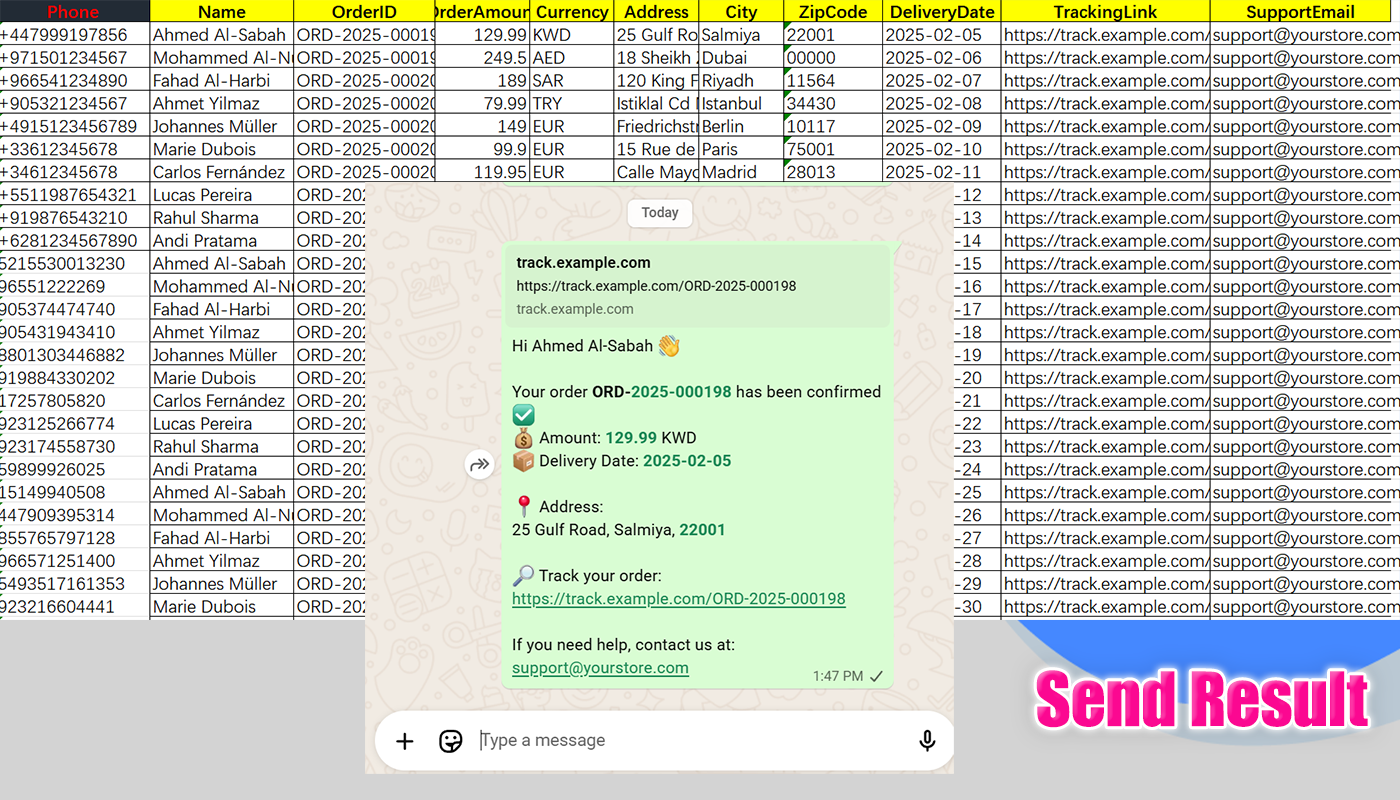The width and height of the screenshot is (1400, 800).
Task: Select the Istanbul city cell
Action: (741, 104)
